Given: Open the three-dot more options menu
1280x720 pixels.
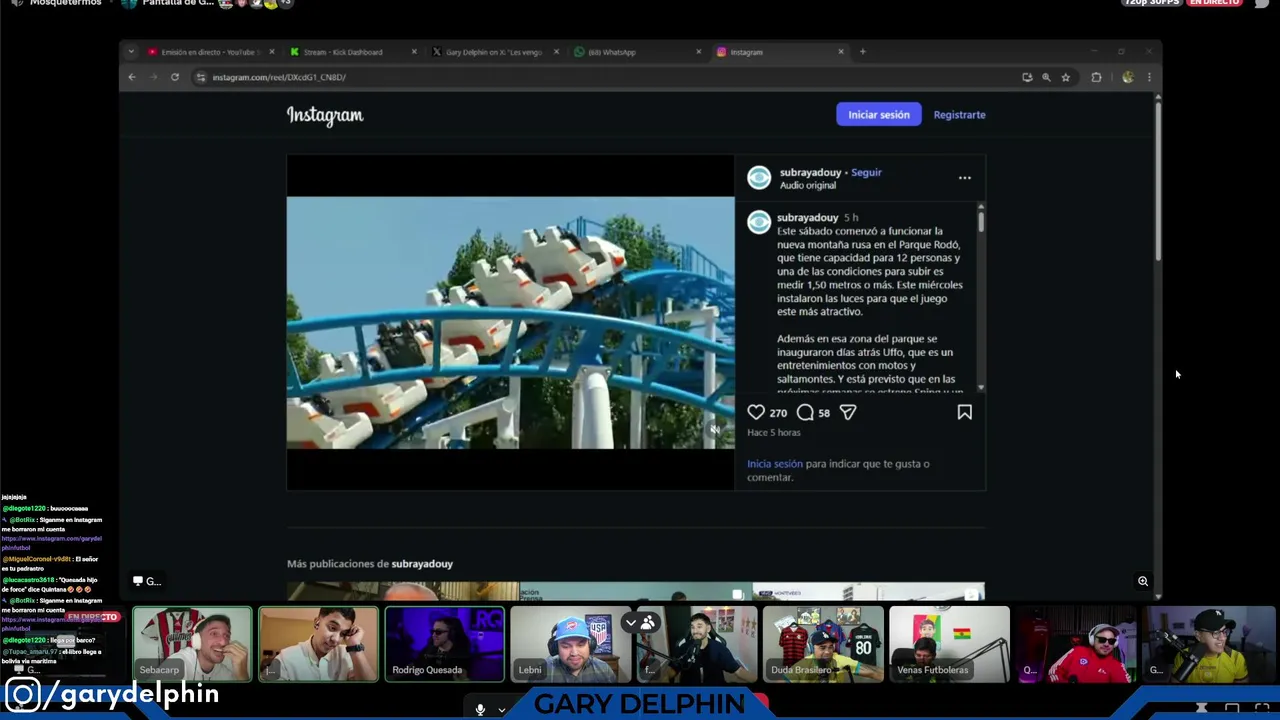Looking at the screenshot, I should 965,178.
